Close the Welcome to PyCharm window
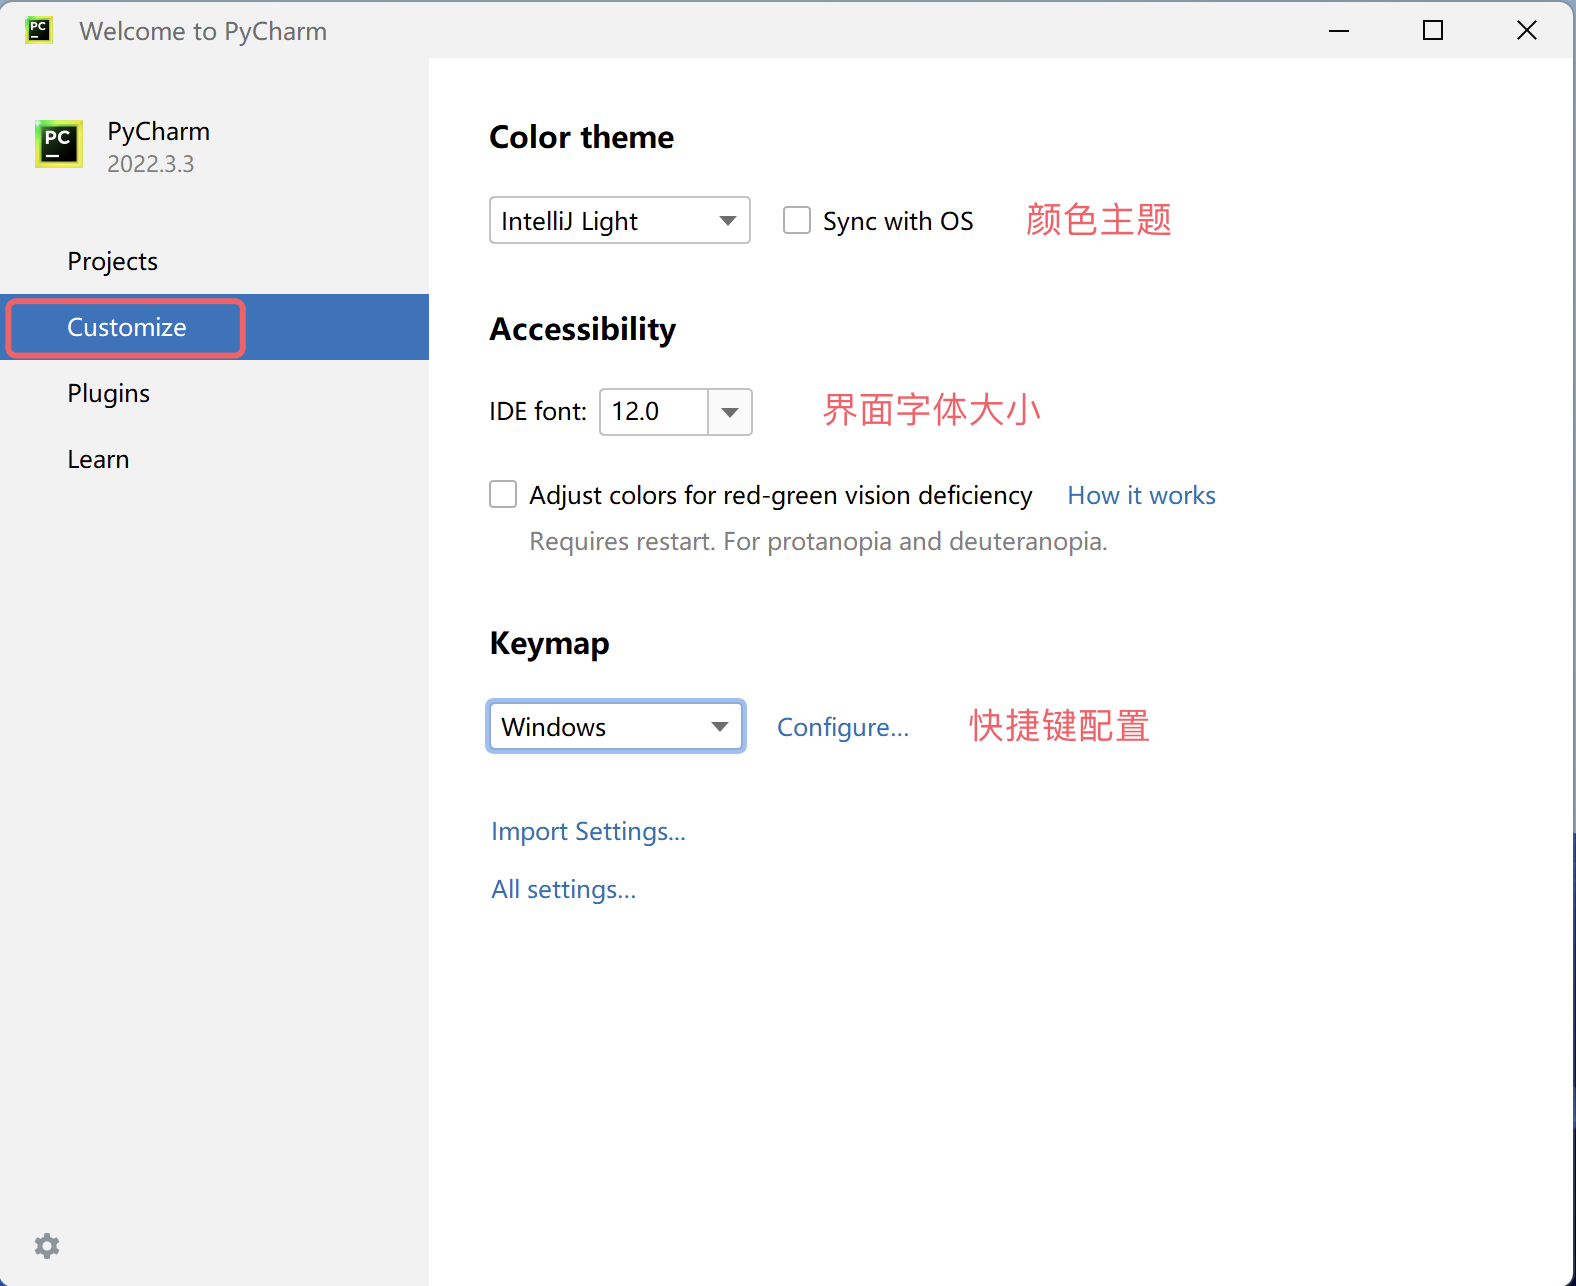The image size is (1576, 1286). tap(1526, 30)
